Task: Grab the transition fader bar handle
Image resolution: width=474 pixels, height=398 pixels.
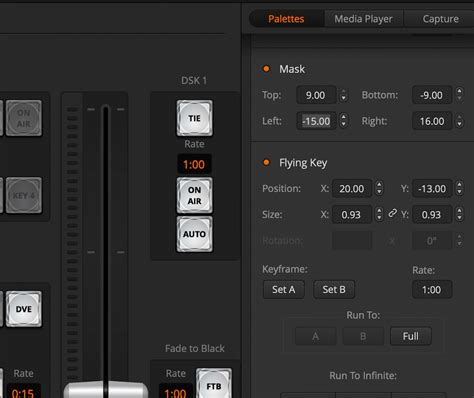Action: click(x=106, y=389)
